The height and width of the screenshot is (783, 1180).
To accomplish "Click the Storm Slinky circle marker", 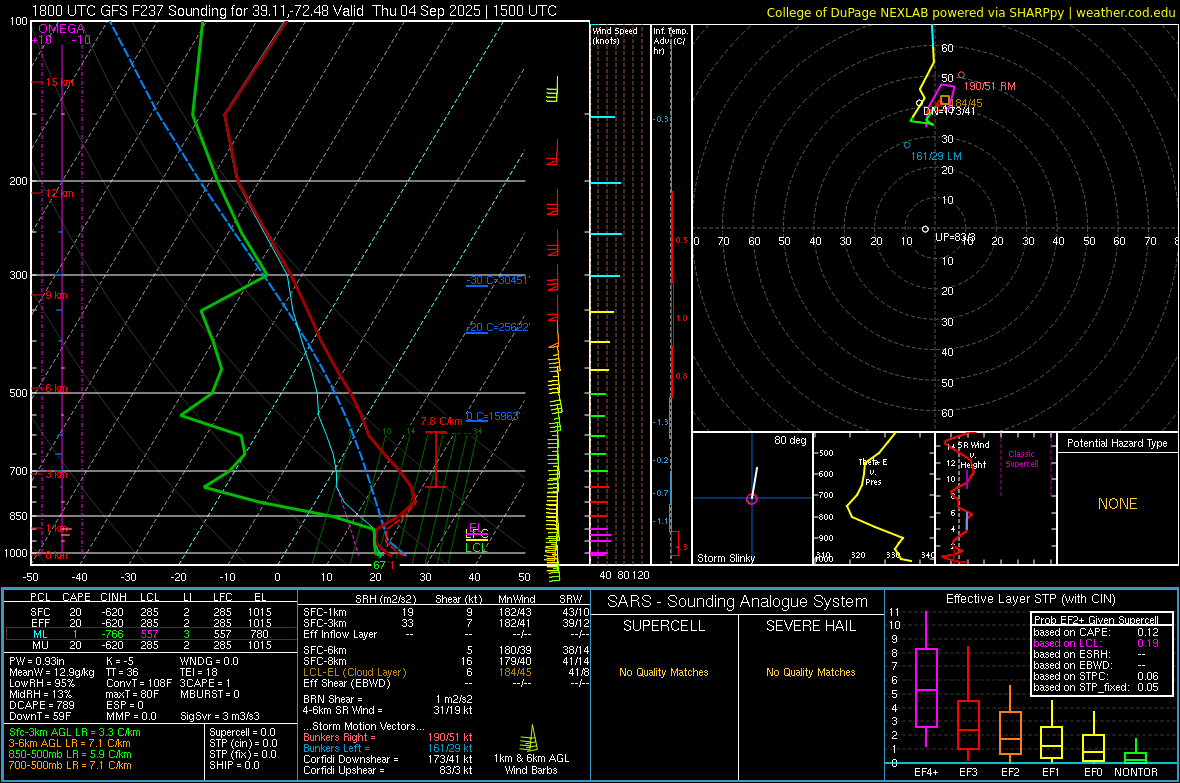I will pos(751,498).
